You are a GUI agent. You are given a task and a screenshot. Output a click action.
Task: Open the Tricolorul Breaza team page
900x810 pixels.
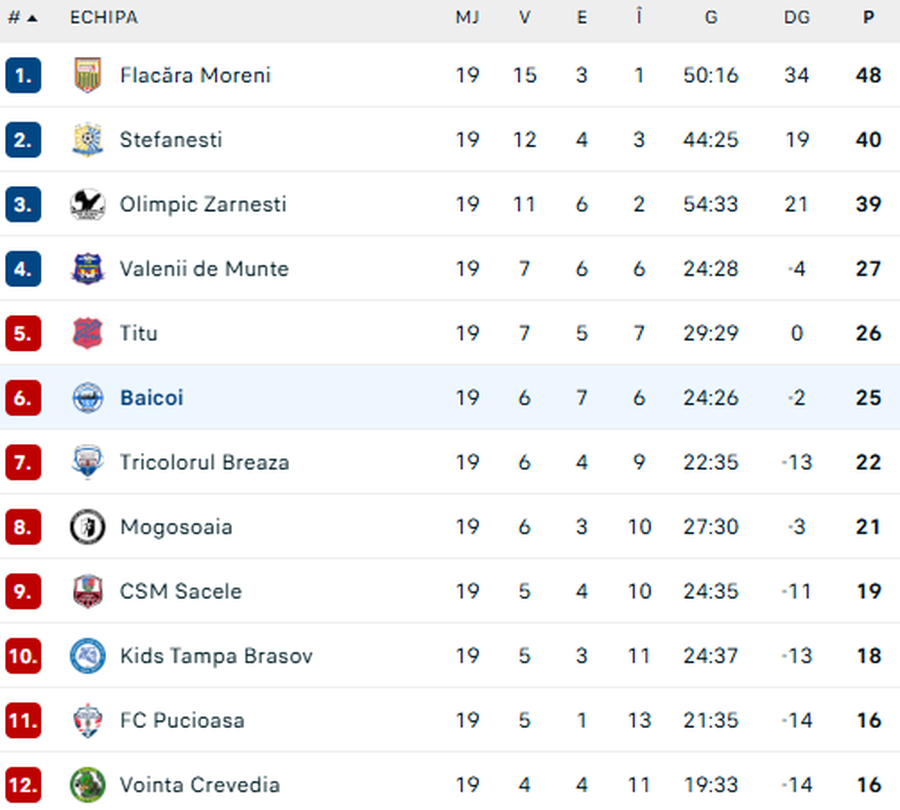click(204, 462)
